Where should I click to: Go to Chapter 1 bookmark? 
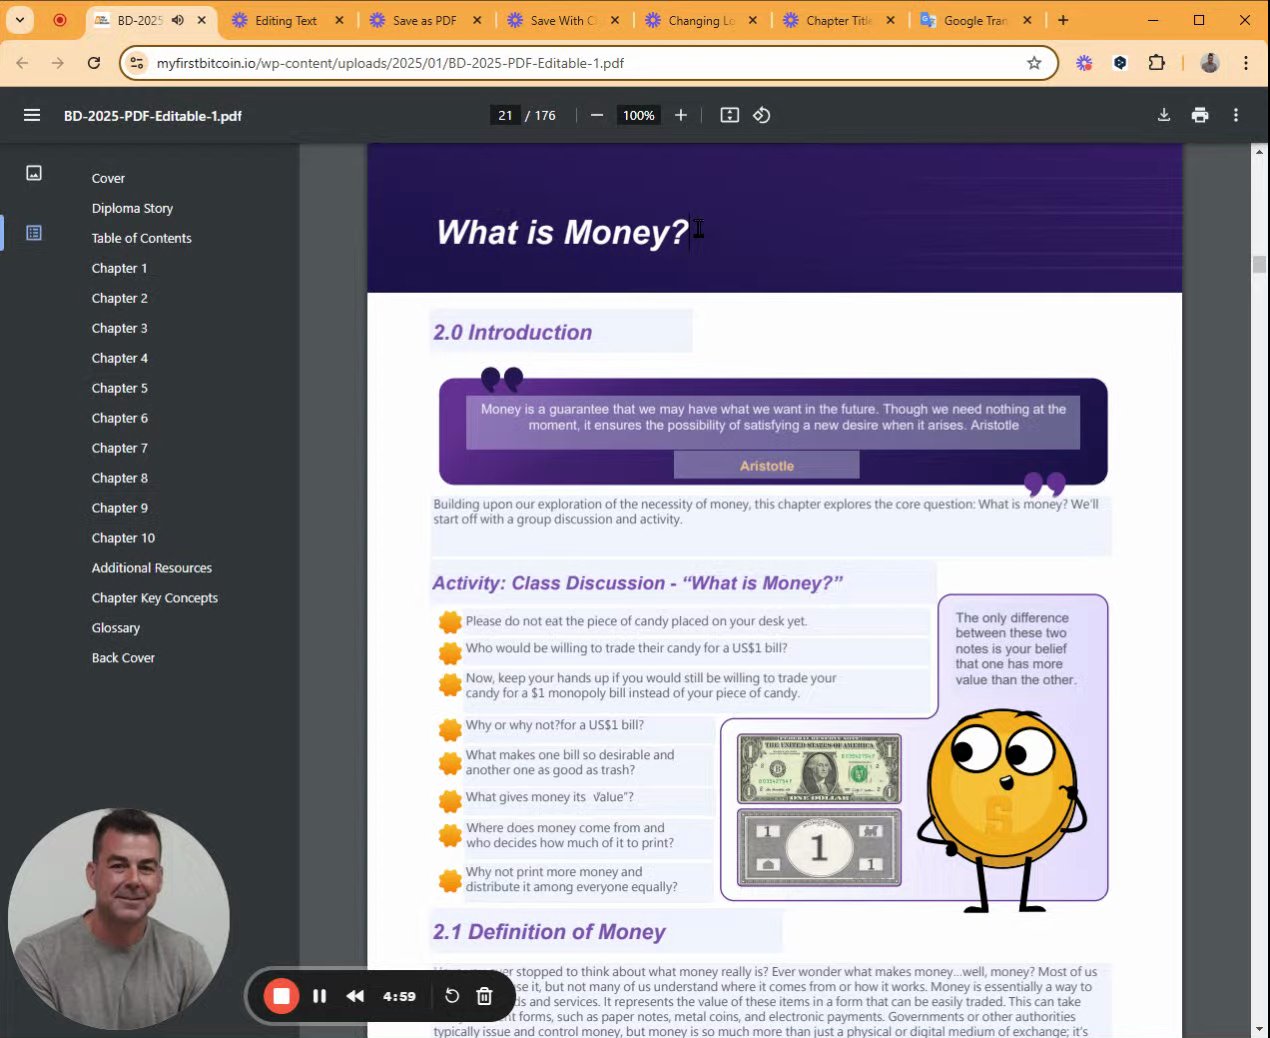coord(119,268)
